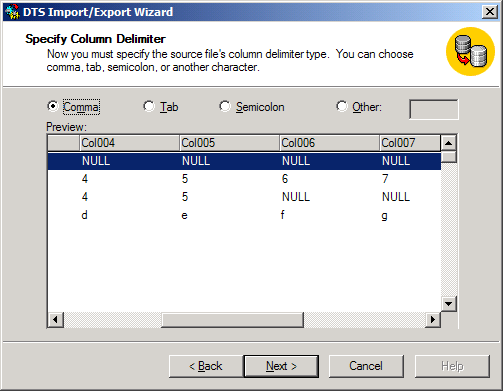This screenshot has width=503, height=391.
Task: Click the Col005 column header
Action: click(x=229, y=143)
